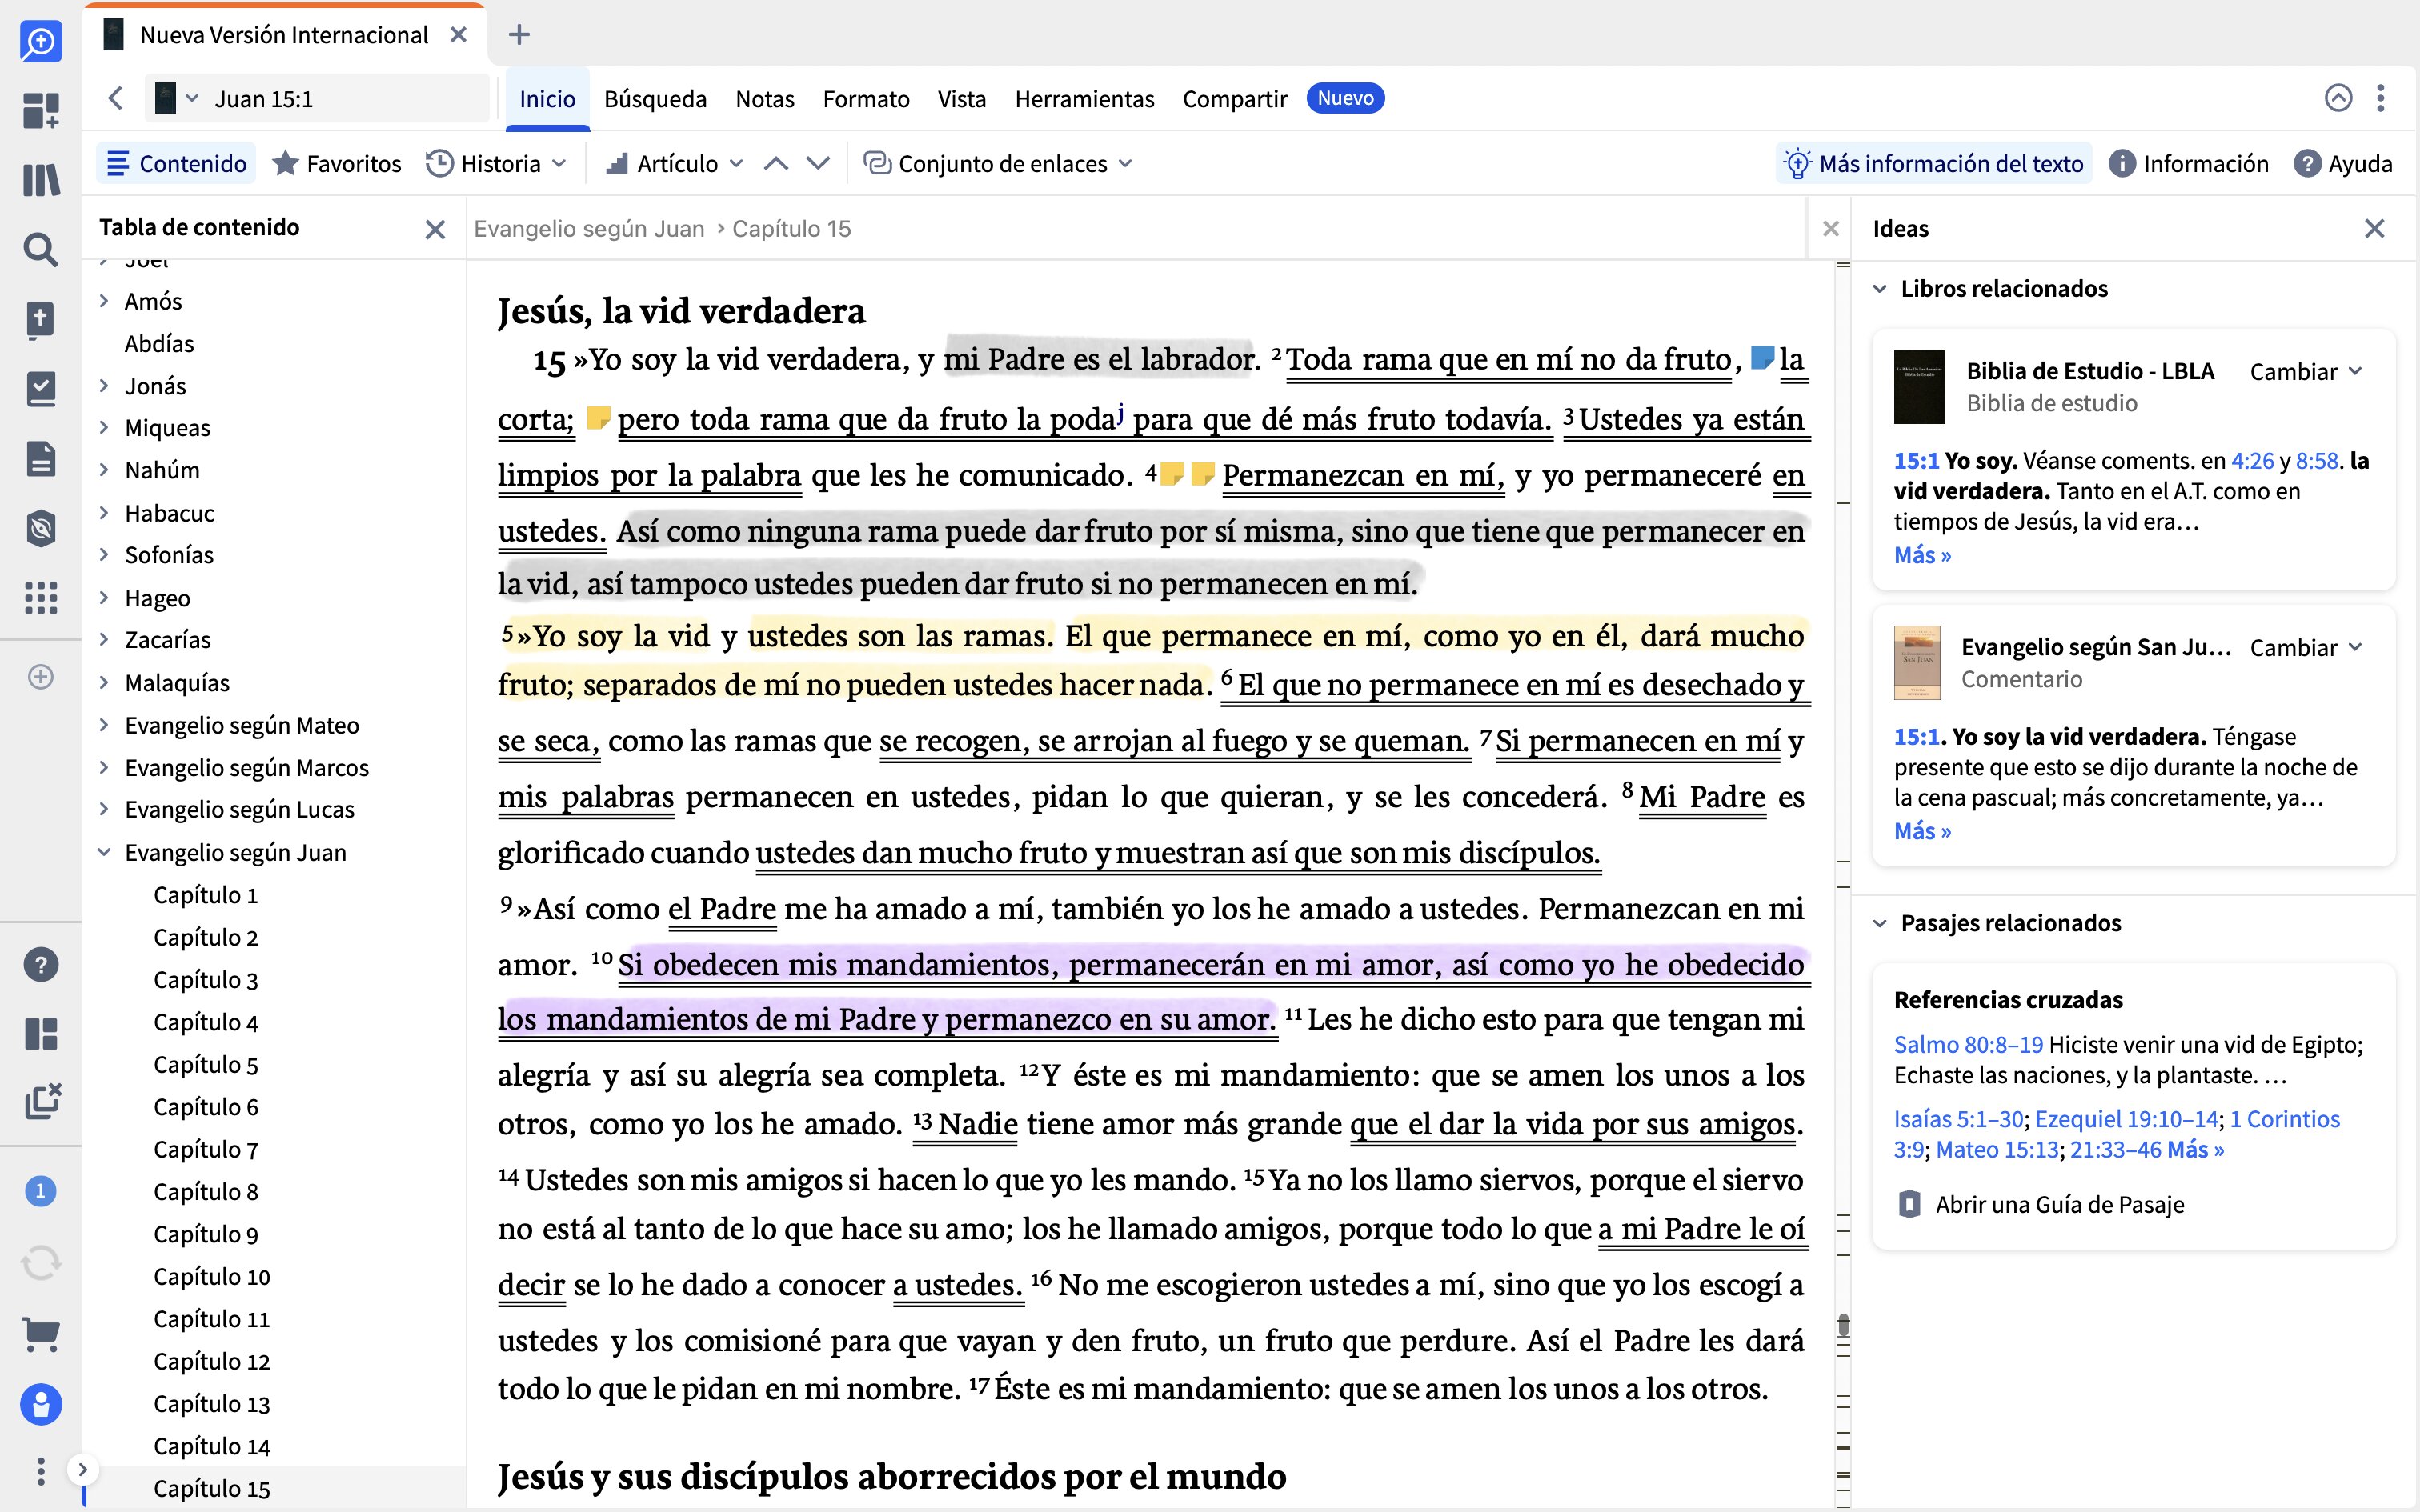Open the Isaías 5:1–30 reference link
This screenshot has height=1512, width=2420.
pos(1959,1119)
